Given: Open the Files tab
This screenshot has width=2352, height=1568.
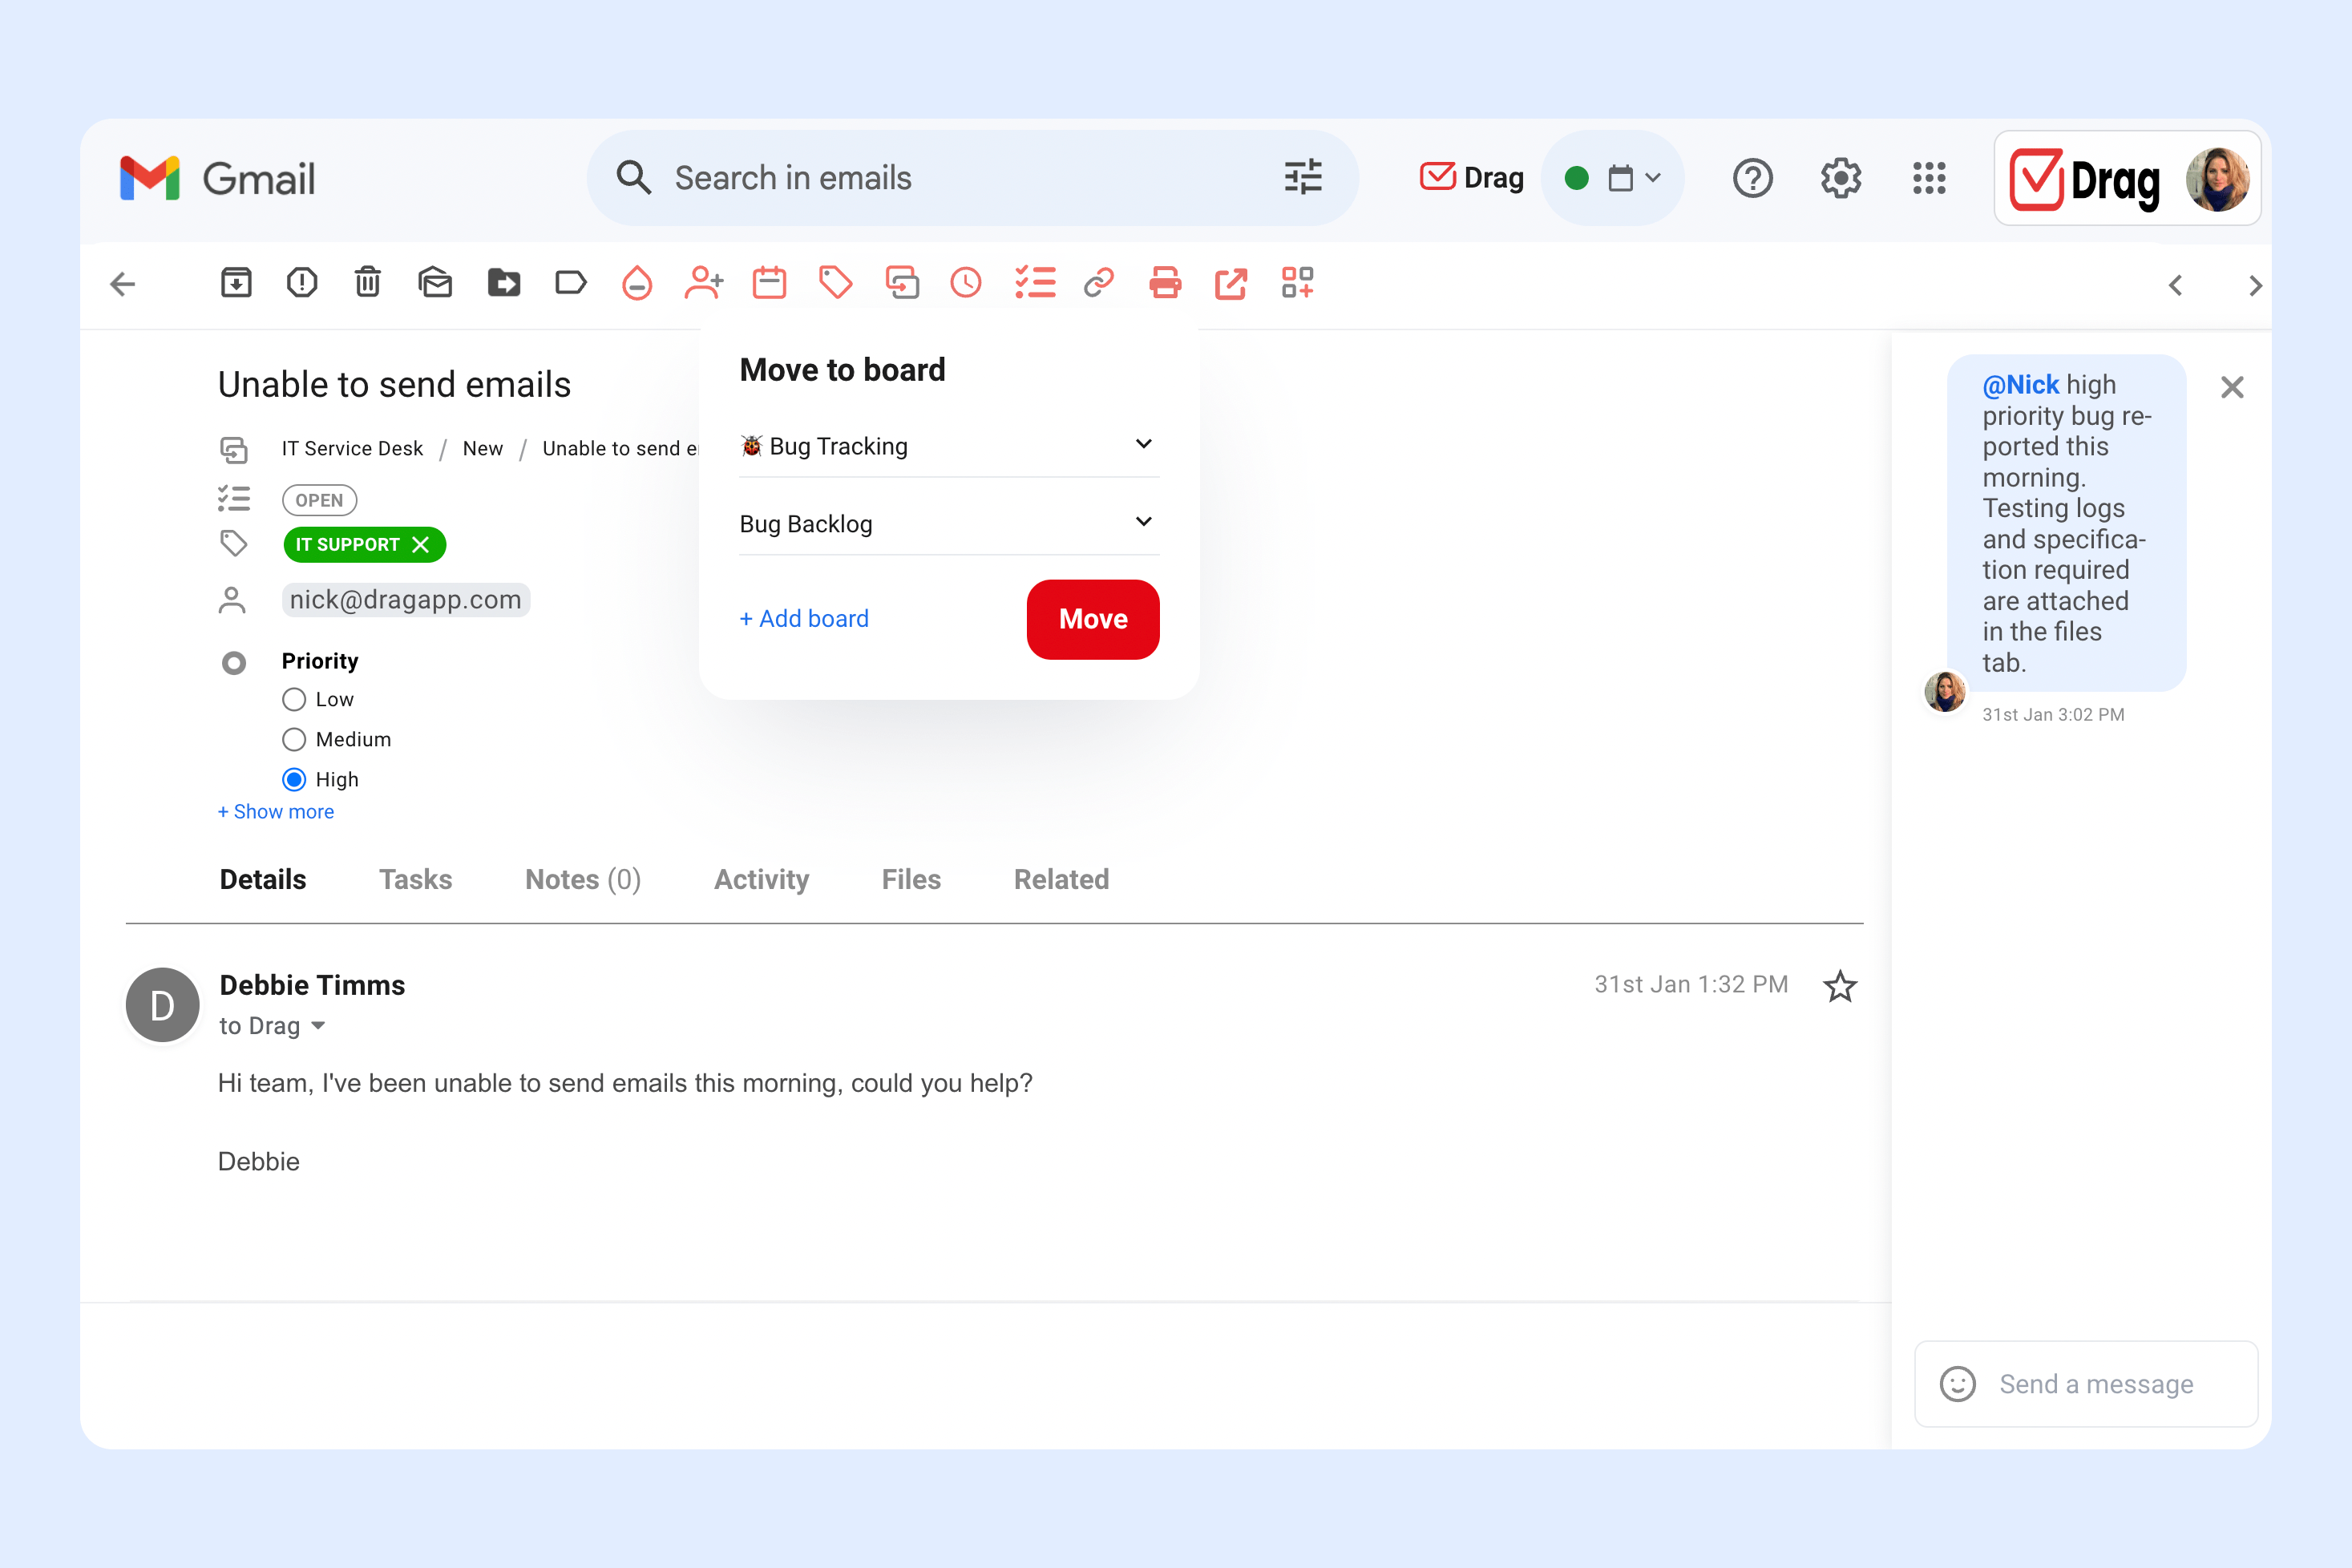Looking at the screenshot, I should pyautogui.click(x=912, y=879).
